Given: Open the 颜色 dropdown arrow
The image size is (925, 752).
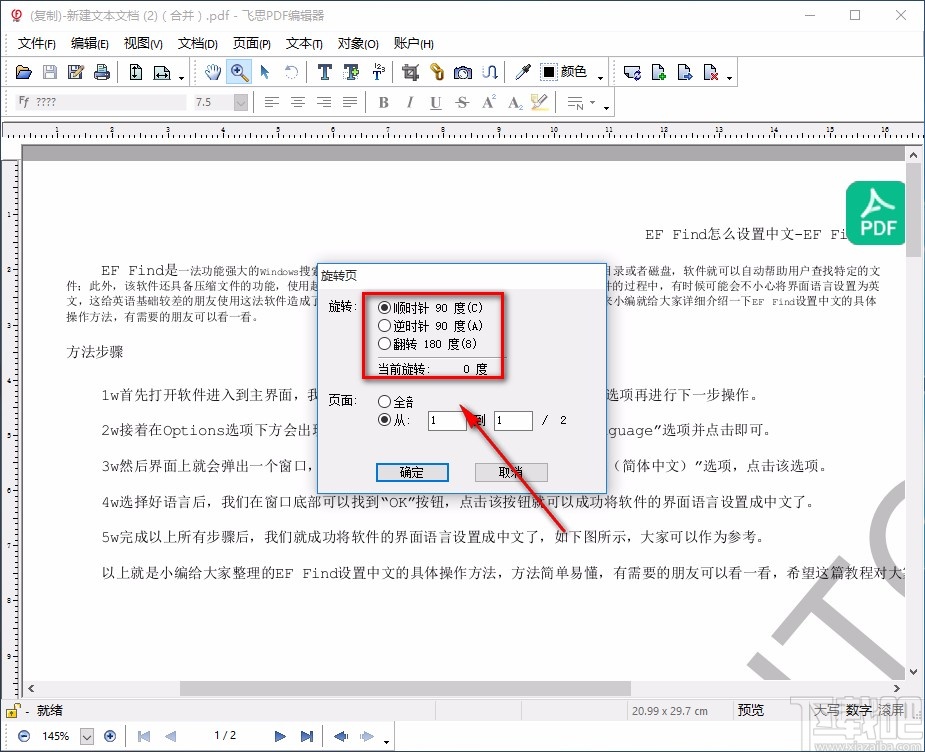Looking at the screenshot, I should [x=601, y=76].
